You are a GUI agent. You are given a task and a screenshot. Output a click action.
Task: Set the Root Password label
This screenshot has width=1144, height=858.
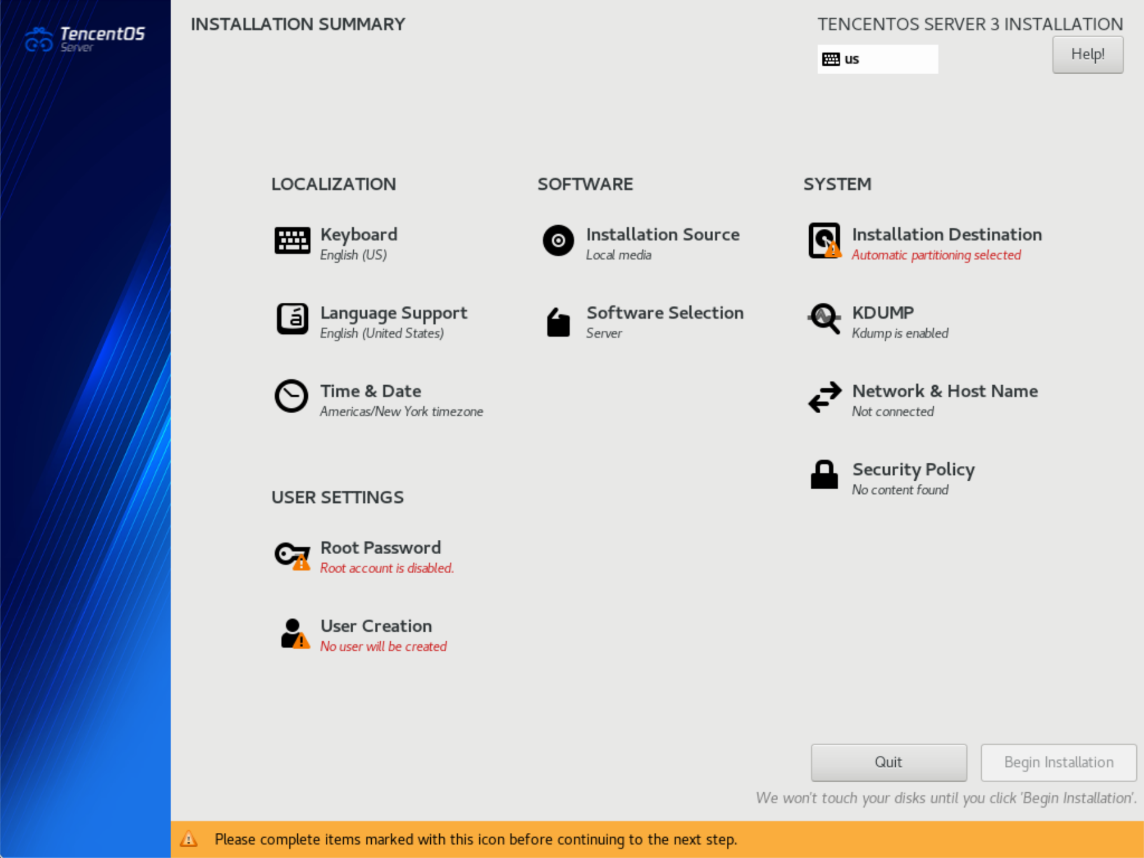(381, 548)
